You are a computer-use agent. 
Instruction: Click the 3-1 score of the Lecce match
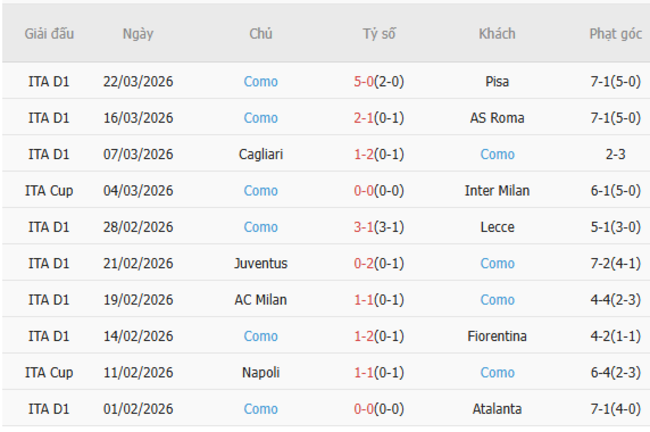364,227
